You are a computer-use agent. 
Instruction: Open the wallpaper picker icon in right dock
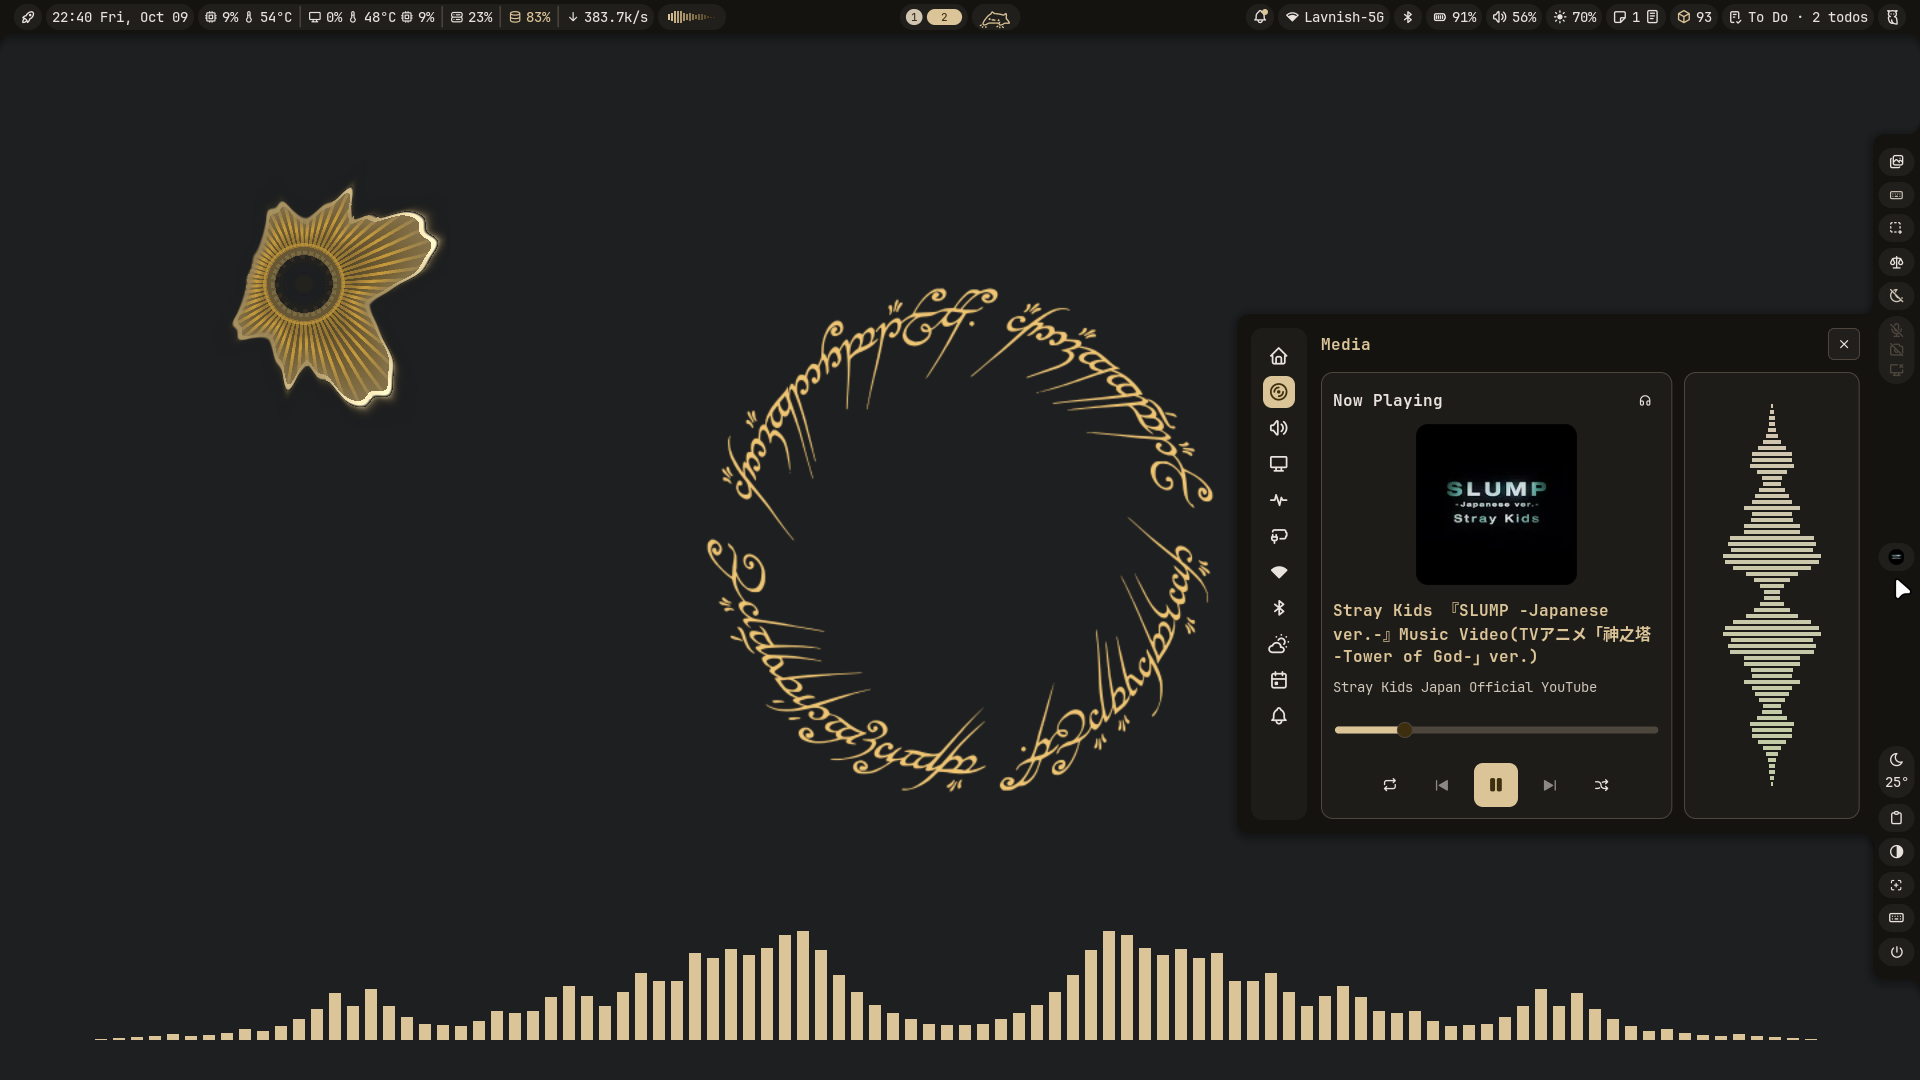pos(1896,162)
